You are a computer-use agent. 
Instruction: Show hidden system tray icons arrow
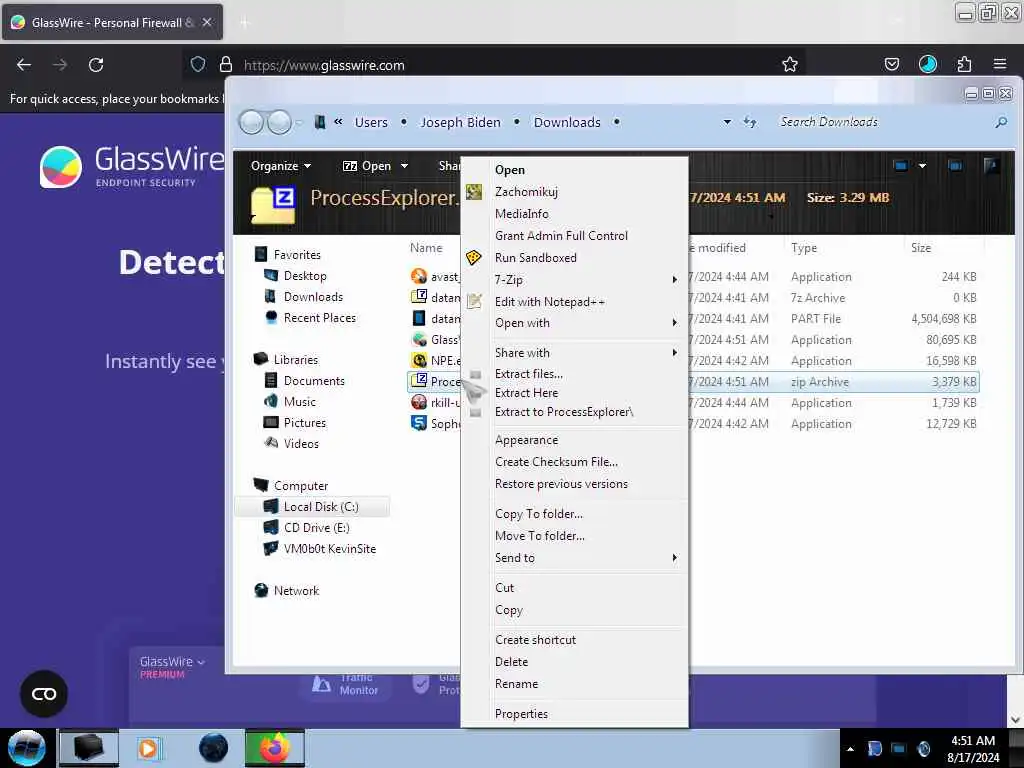850,749
